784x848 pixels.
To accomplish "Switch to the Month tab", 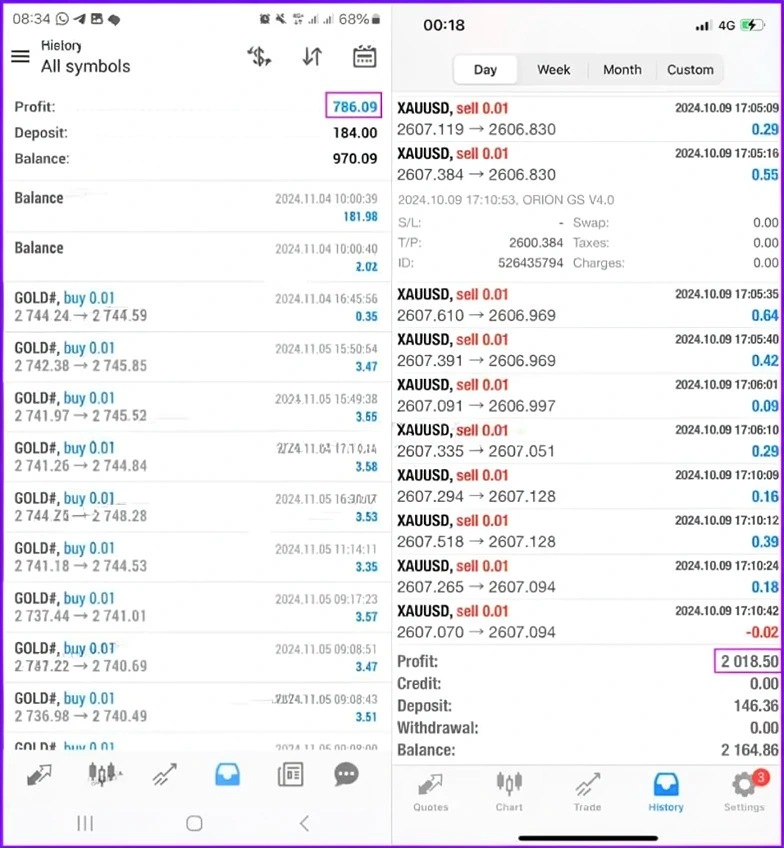I will [x=622, y=70].
